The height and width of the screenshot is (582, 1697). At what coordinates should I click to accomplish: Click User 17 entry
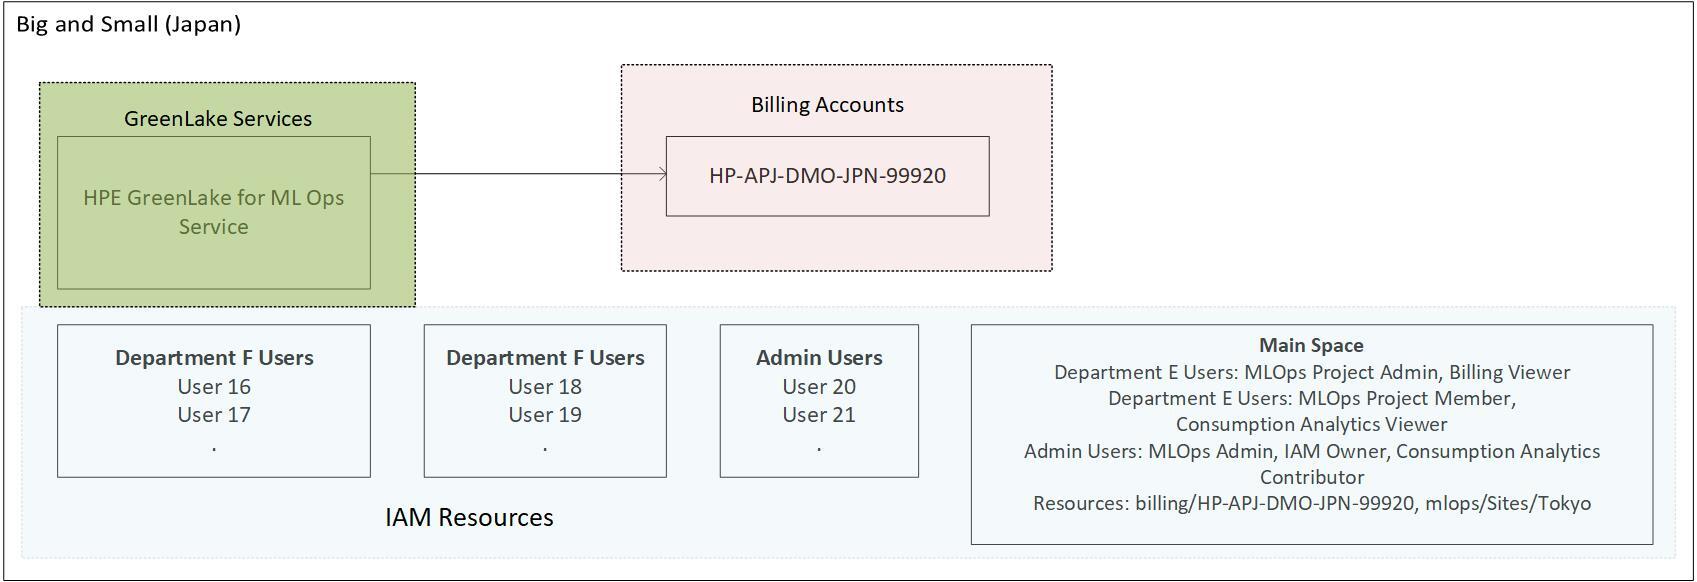tap(214, 414)
